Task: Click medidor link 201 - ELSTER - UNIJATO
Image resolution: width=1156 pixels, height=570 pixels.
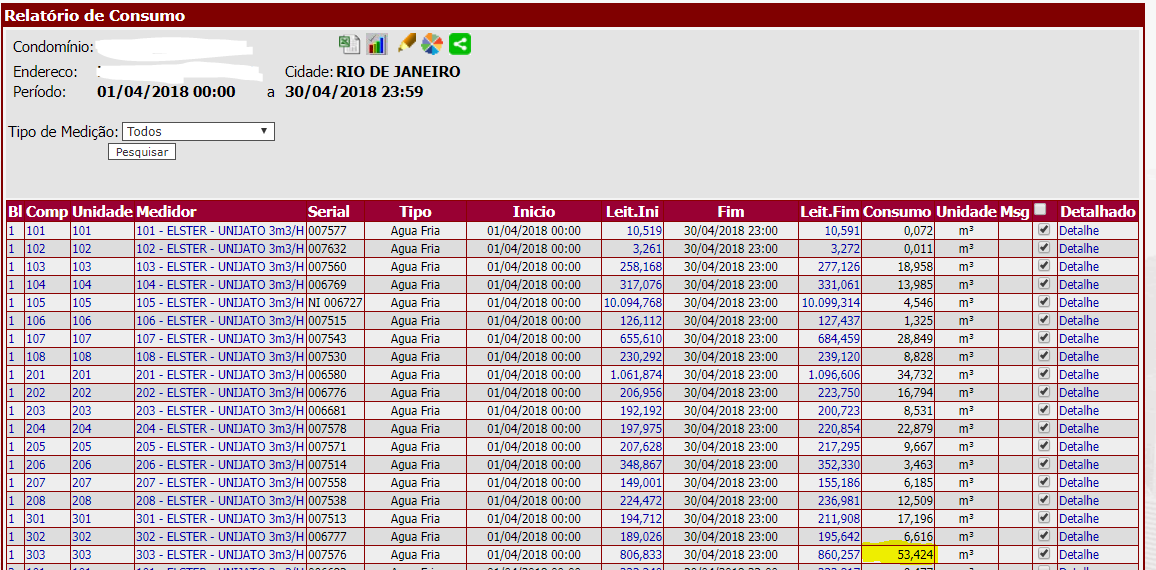Action: coord(219,375)
